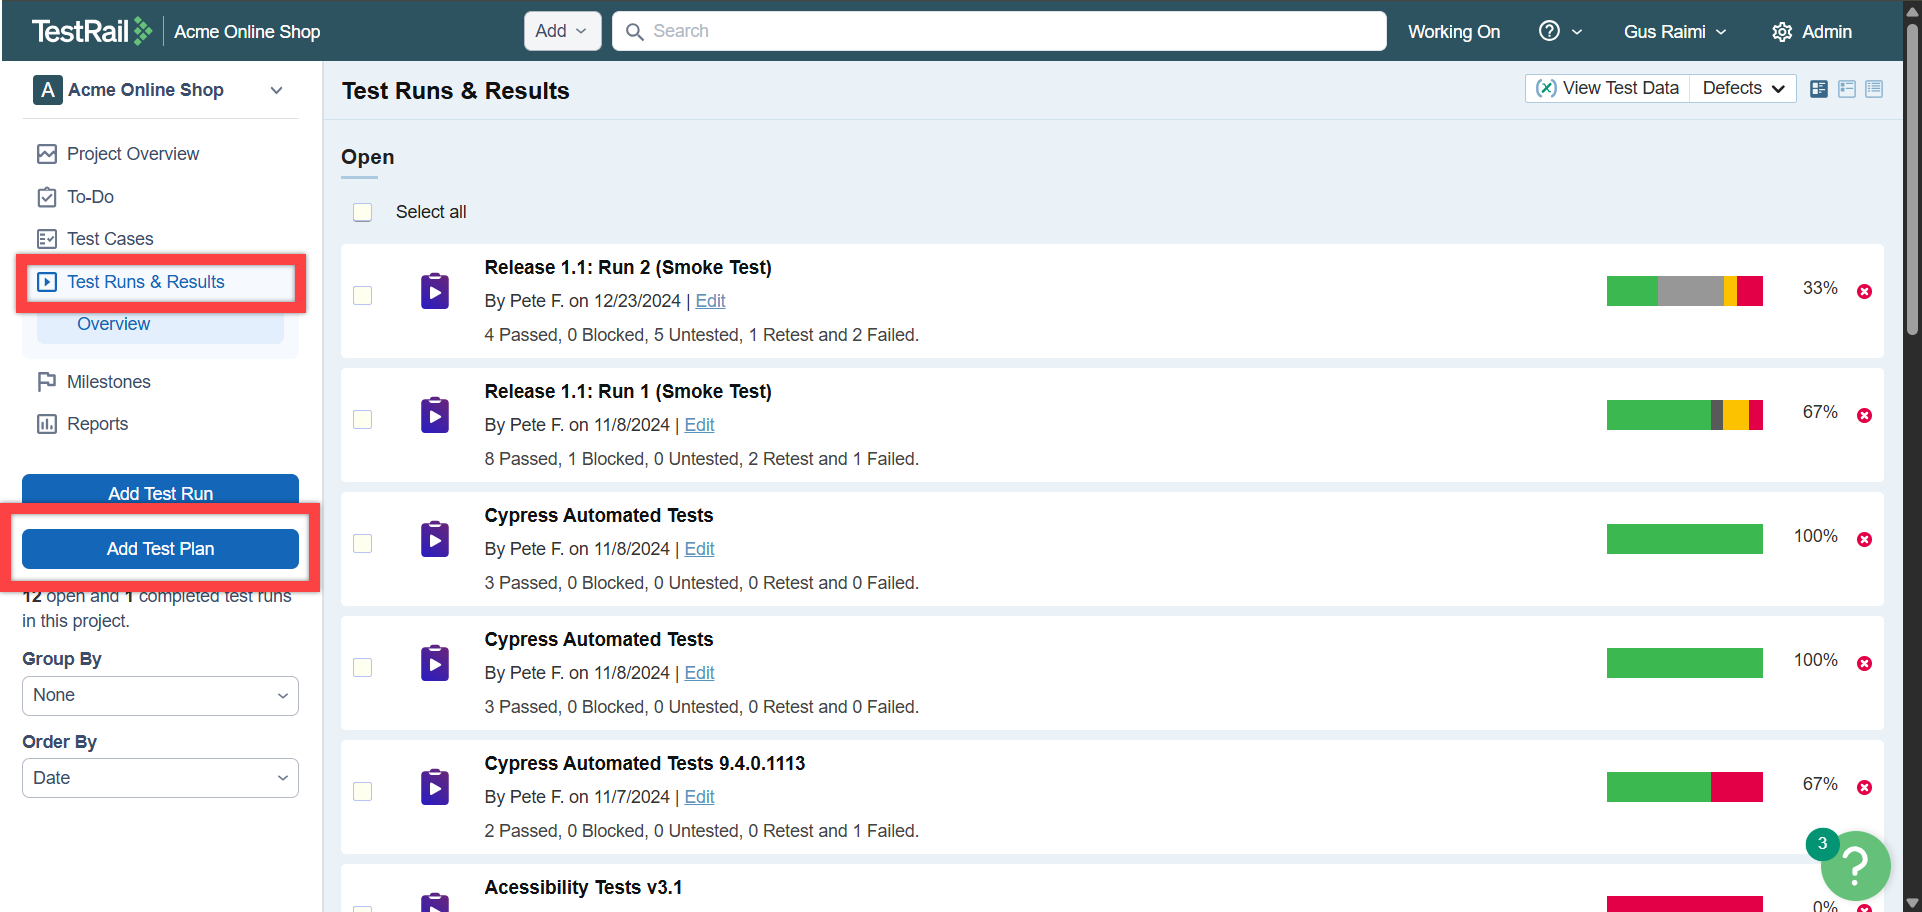The height and width of the screenshot is (912, 1922).
Task: Expand the Defects dropdown
Action: pos(1743,89)
